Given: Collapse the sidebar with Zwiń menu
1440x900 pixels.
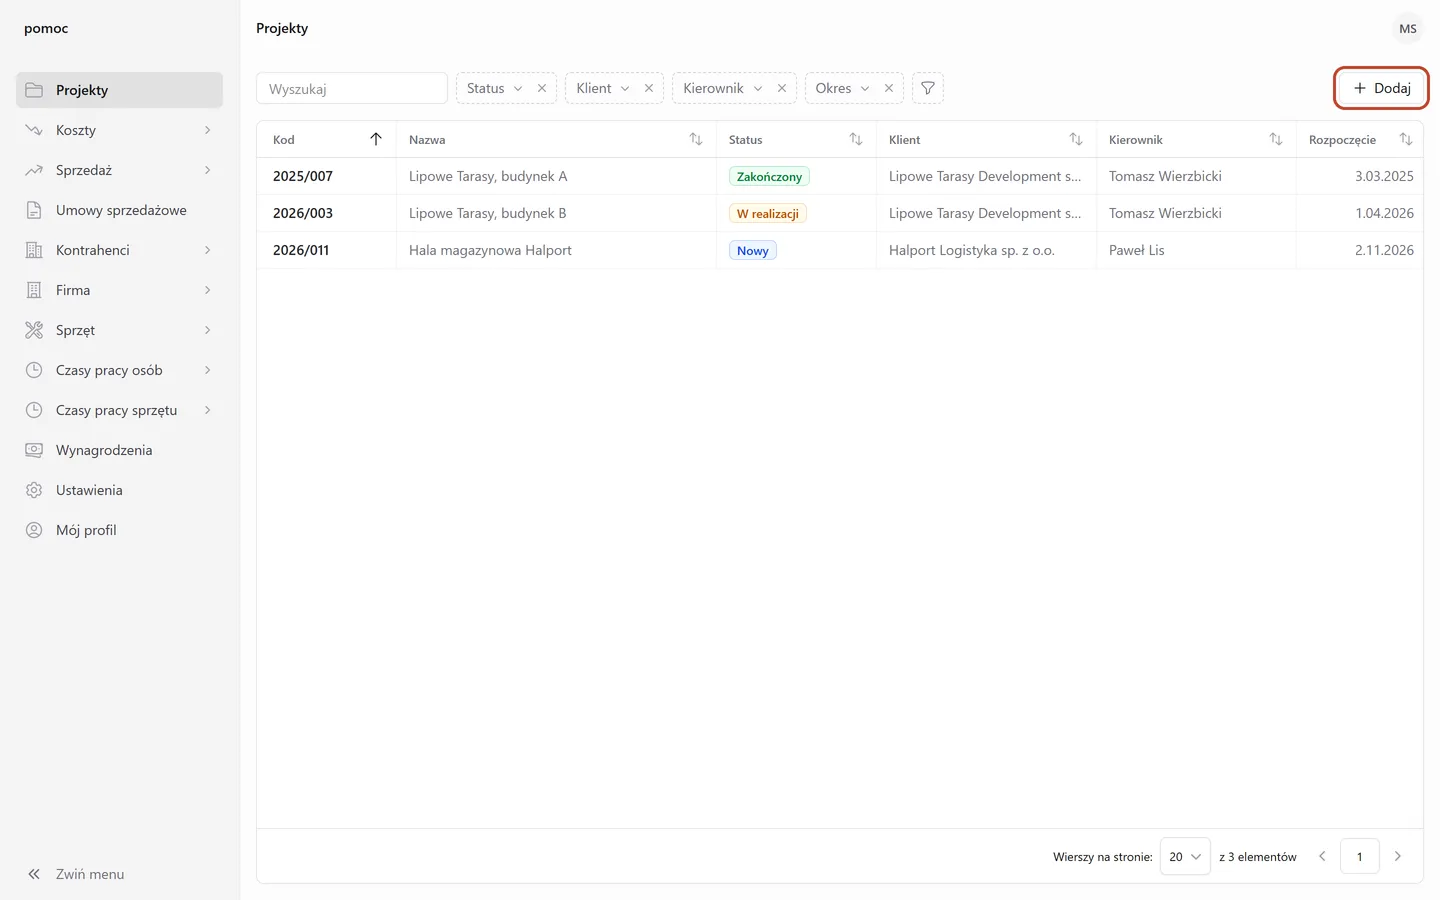Looking at the screenshot, I should pyautogui.click(x=76, y=874).
